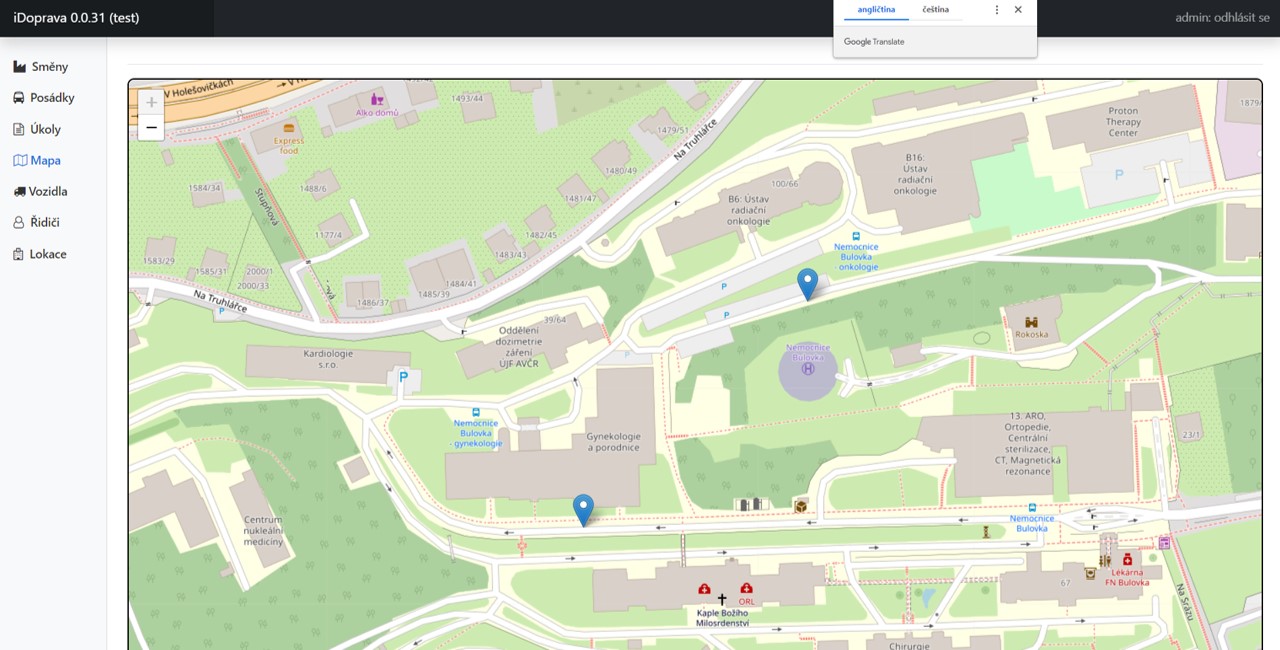Click the Mapa map icon in sidebar
Screen dimensions: 1280x650
coord(19,160)
